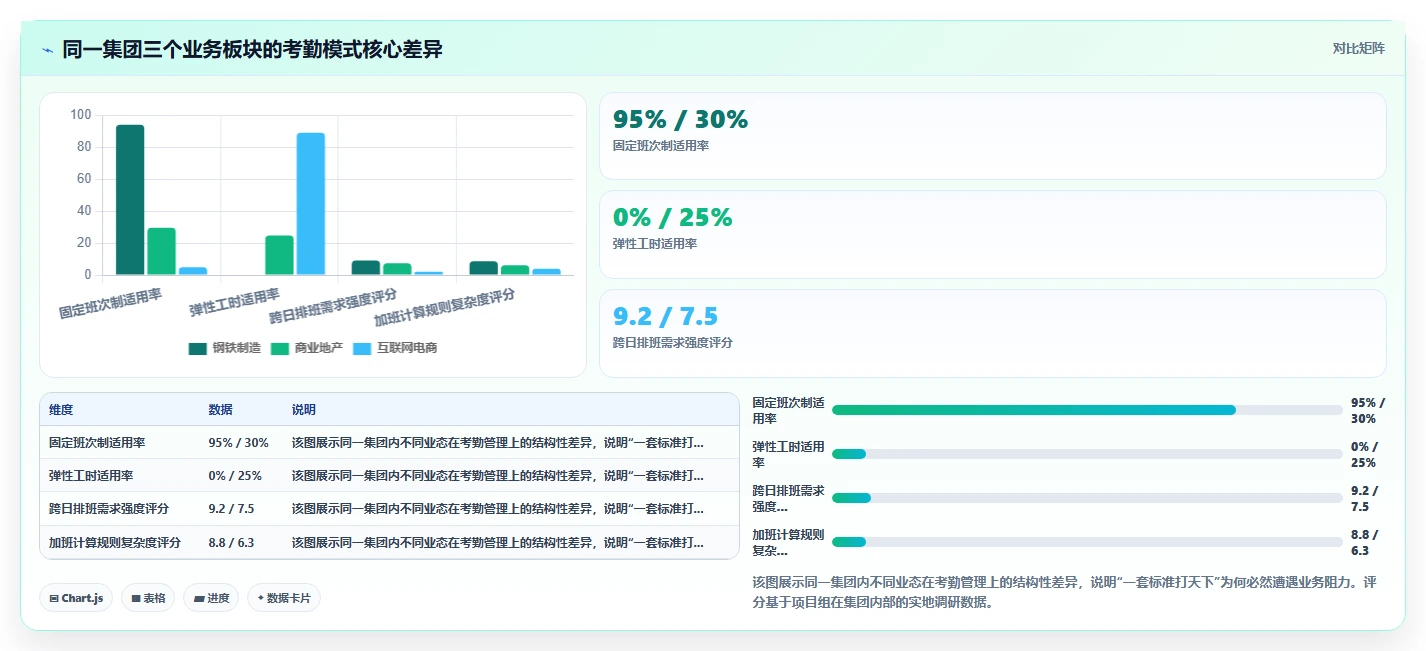
Task: Open the 95% / 30% data card
Action: (x=992, y=136)
